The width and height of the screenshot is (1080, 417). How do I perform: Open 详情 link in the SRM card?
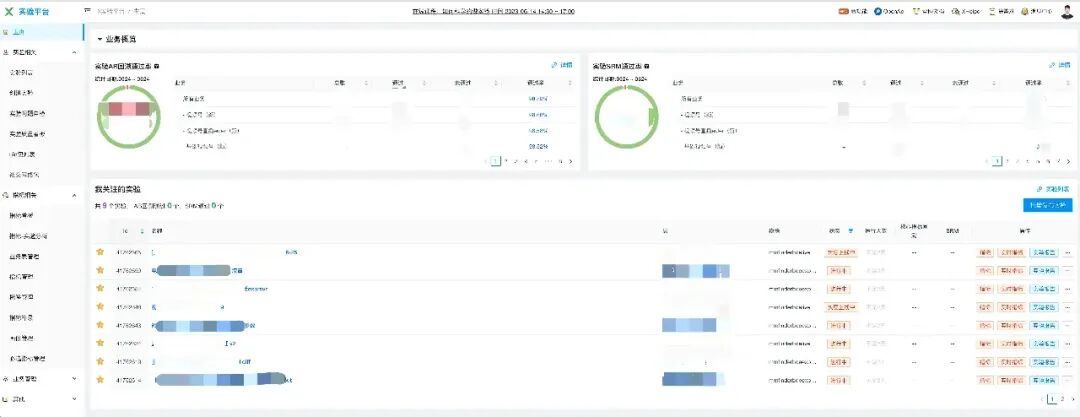pos(1059,65)
